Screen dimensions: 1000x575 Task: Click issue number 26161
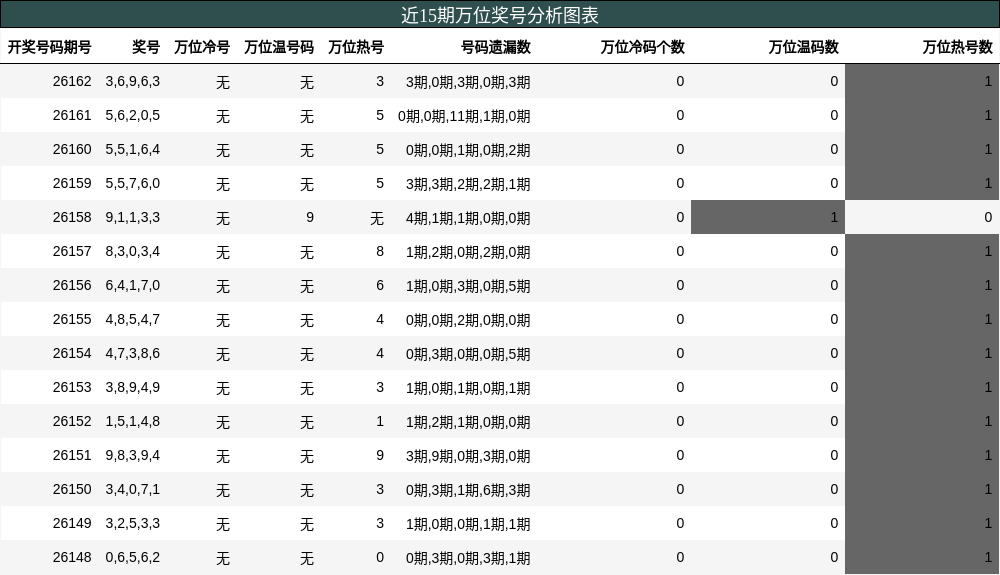[72, 115]
